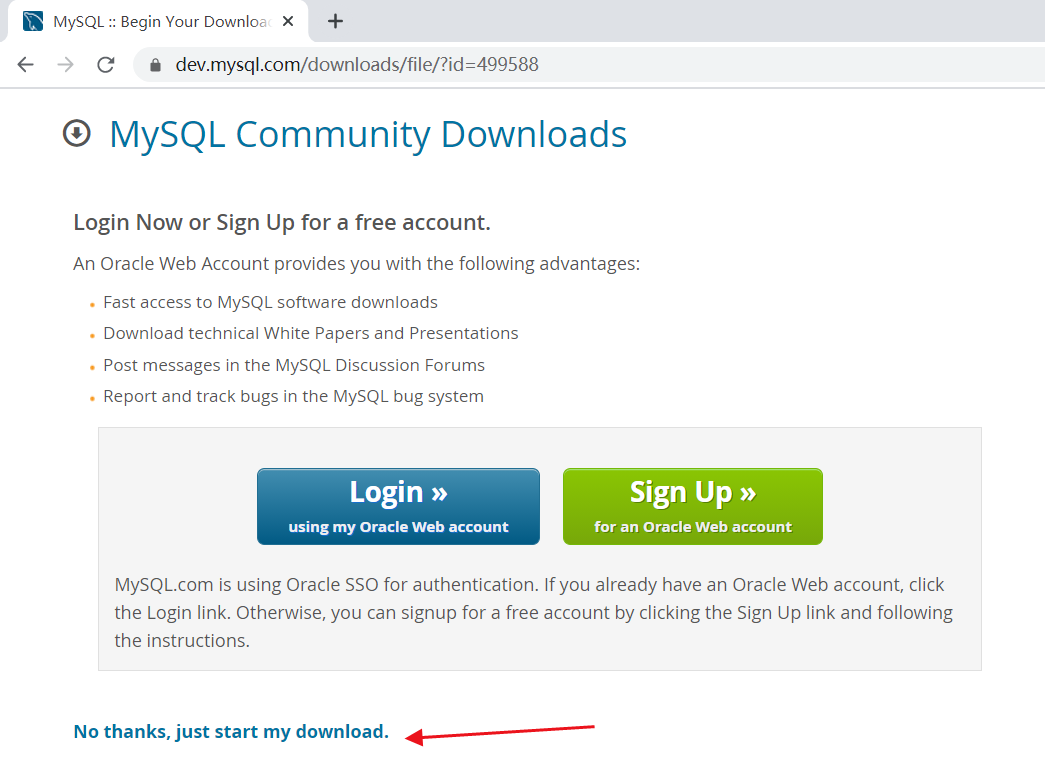Click the browser forward arrow
This screenshot has width=1045, height=775.
click(x=66, y=65)
